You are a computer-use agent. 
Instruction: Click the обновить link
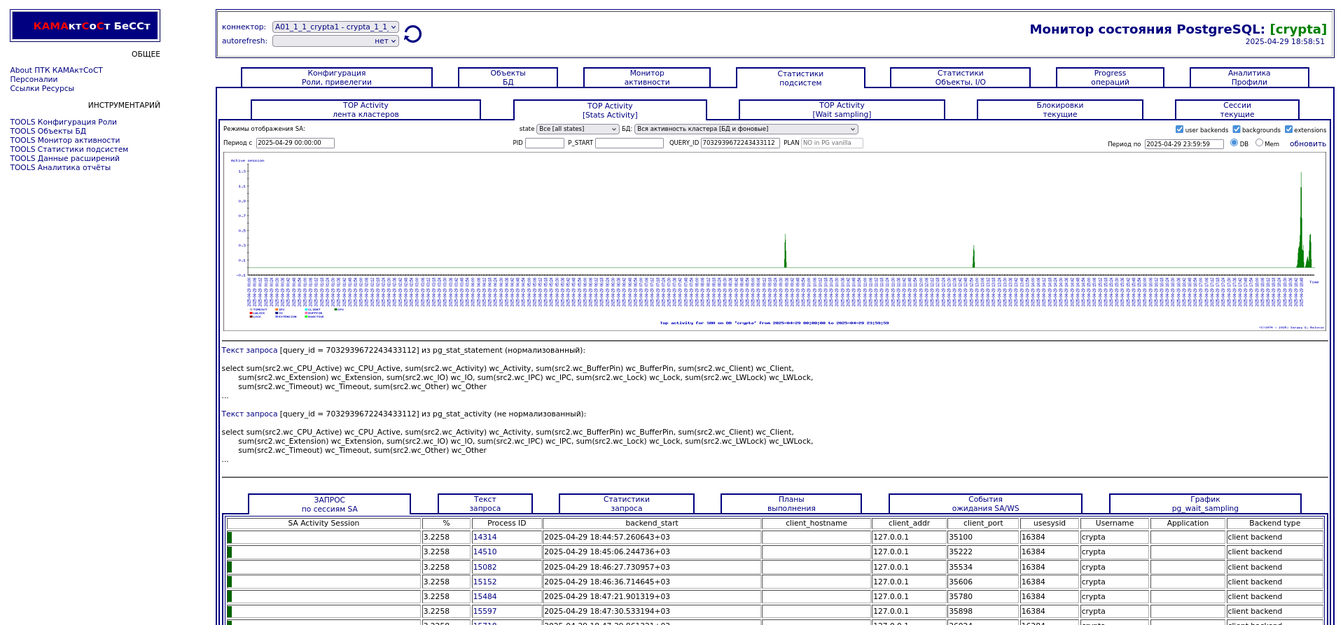(1307, 144)
